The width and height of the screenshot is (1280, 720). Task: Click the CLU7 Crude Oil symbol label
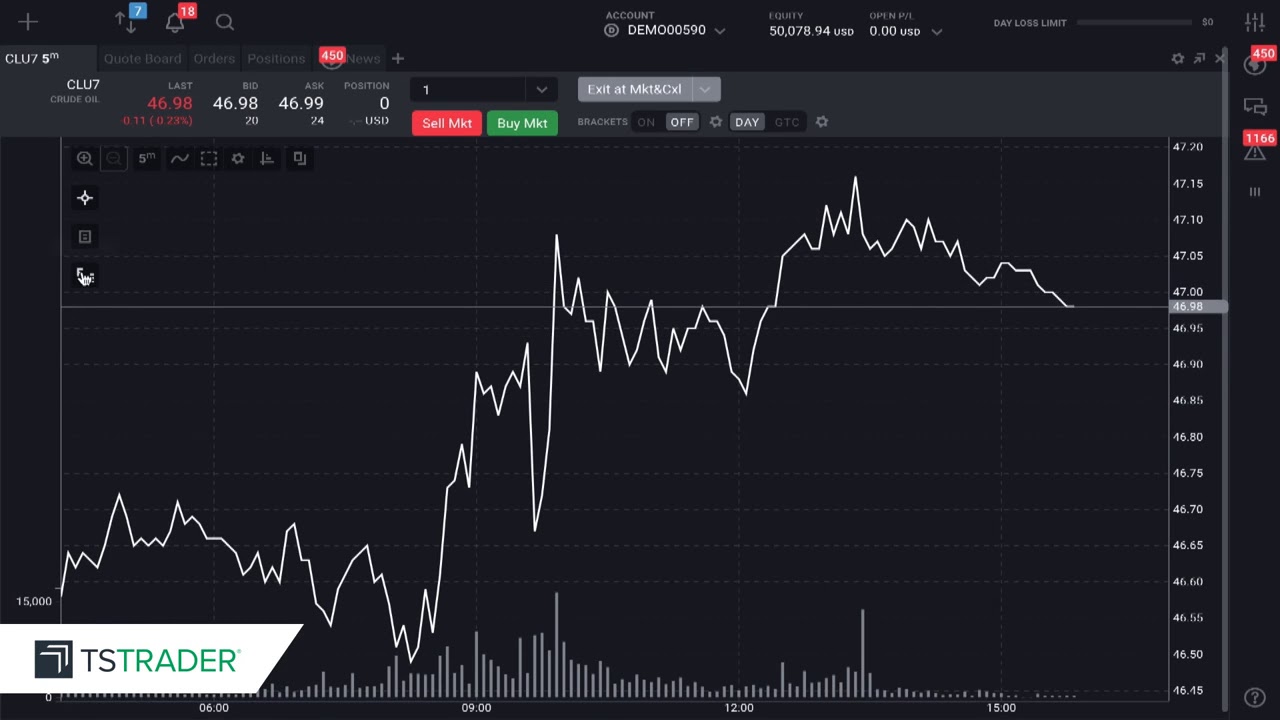click(x=76, y=91)
